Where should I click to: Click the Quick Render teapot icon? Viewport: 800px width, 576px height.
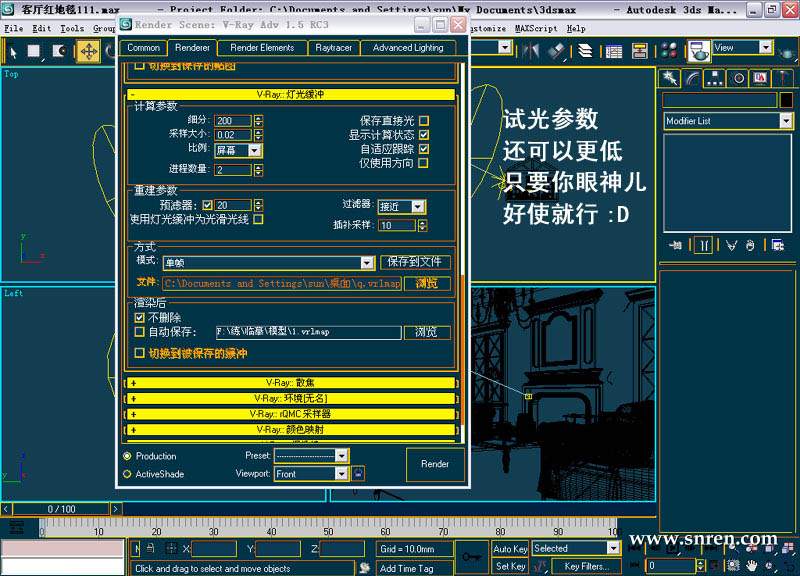(788, 52)
